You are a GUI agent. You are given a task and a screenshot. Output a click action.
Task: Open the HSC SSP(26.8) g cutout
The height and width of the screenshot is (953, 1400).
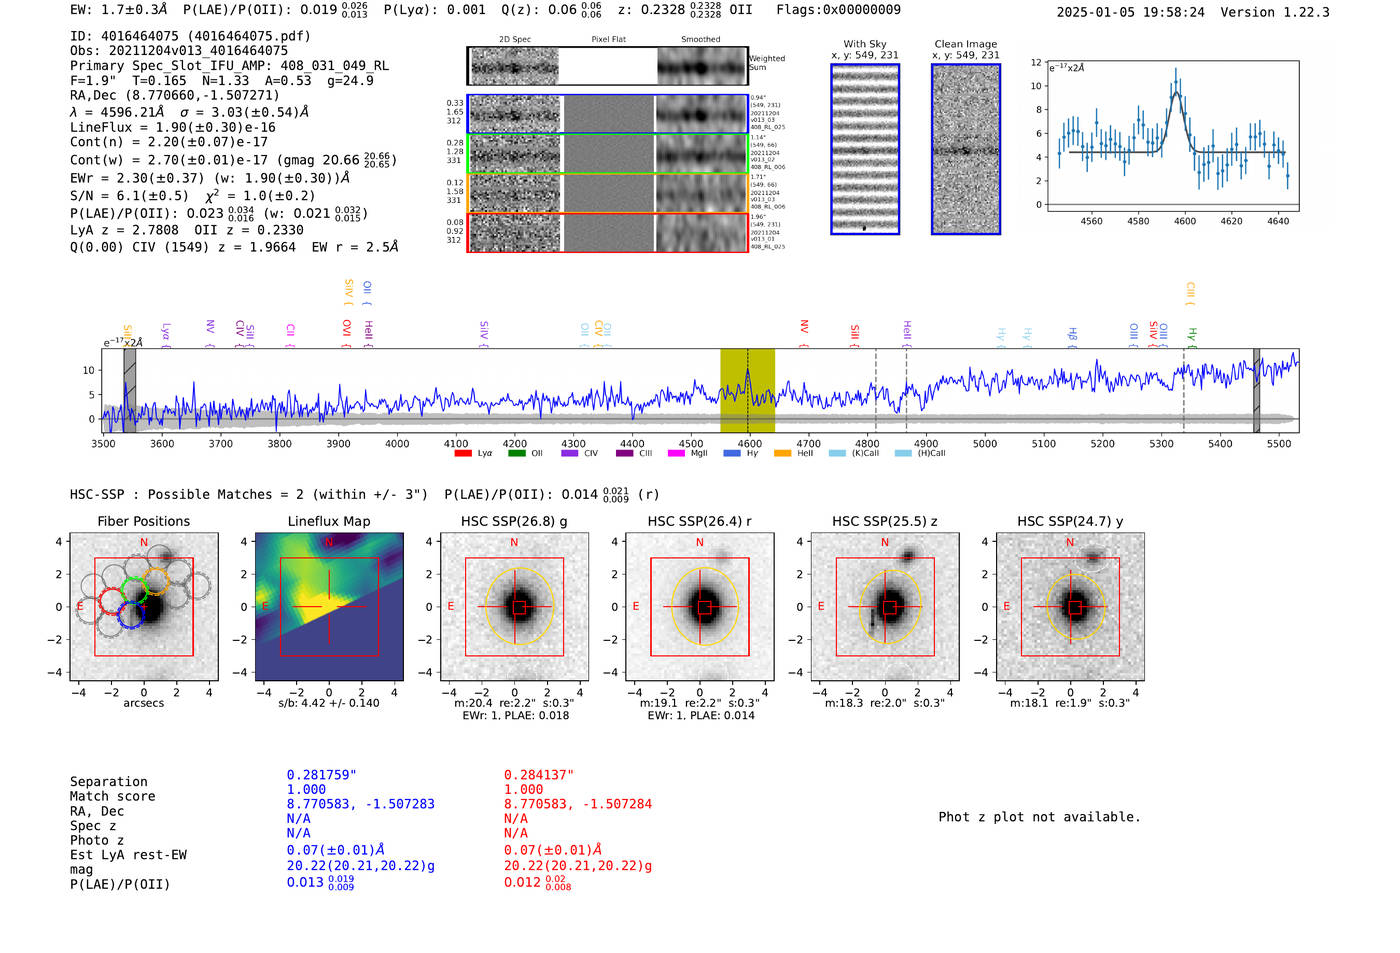click(x=514, y=607)
